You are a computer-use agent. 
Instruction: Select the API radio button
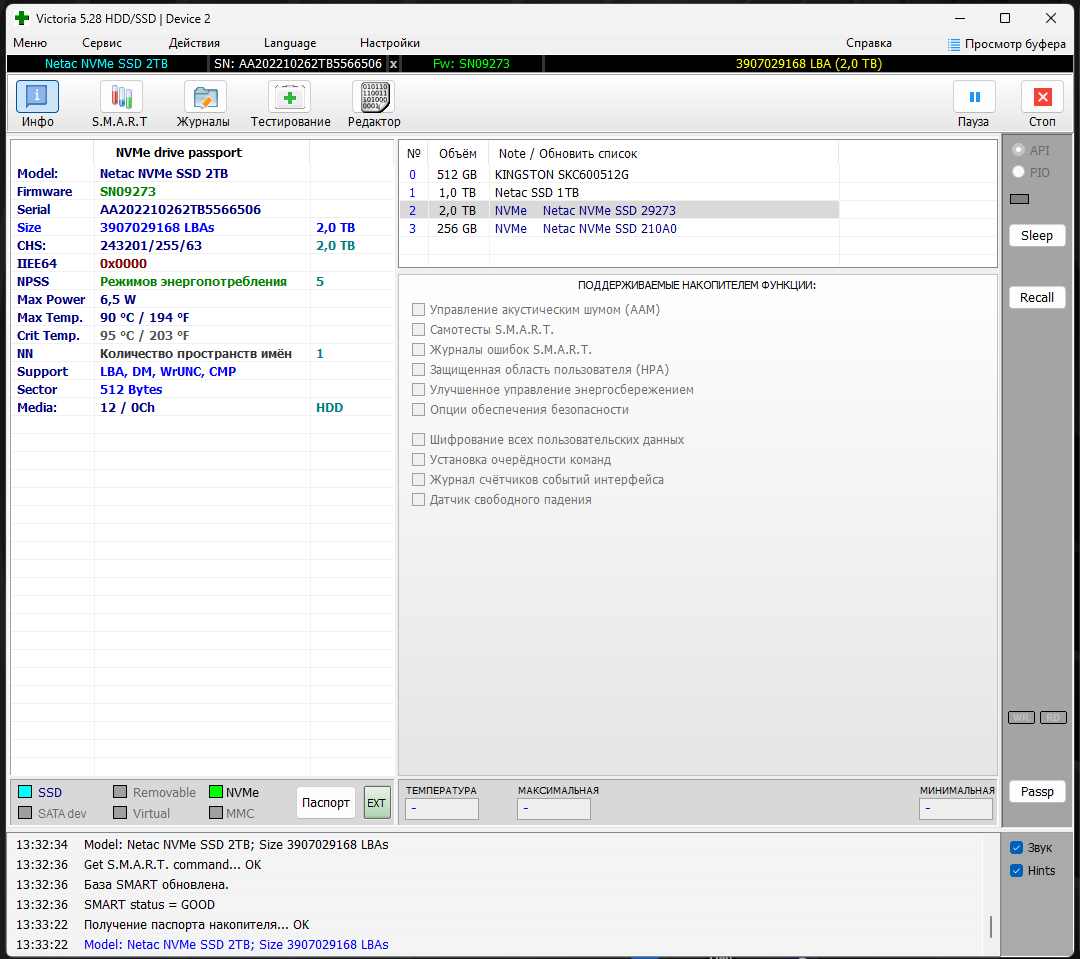[x=1018, y=150]
